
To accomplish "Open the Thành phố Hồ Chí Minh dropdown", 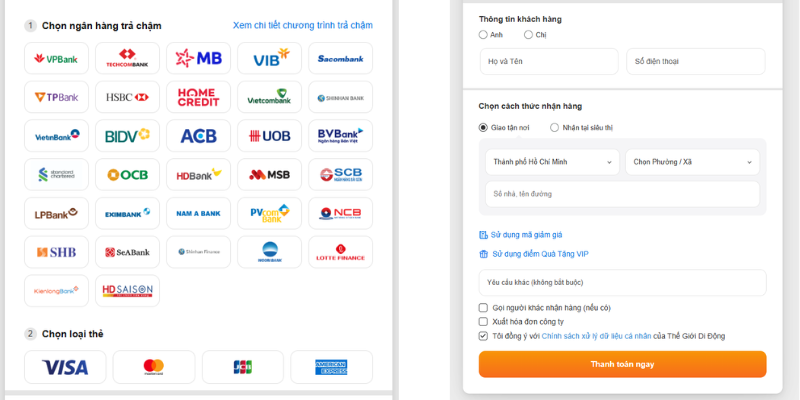I will click(x=552, y=162).
